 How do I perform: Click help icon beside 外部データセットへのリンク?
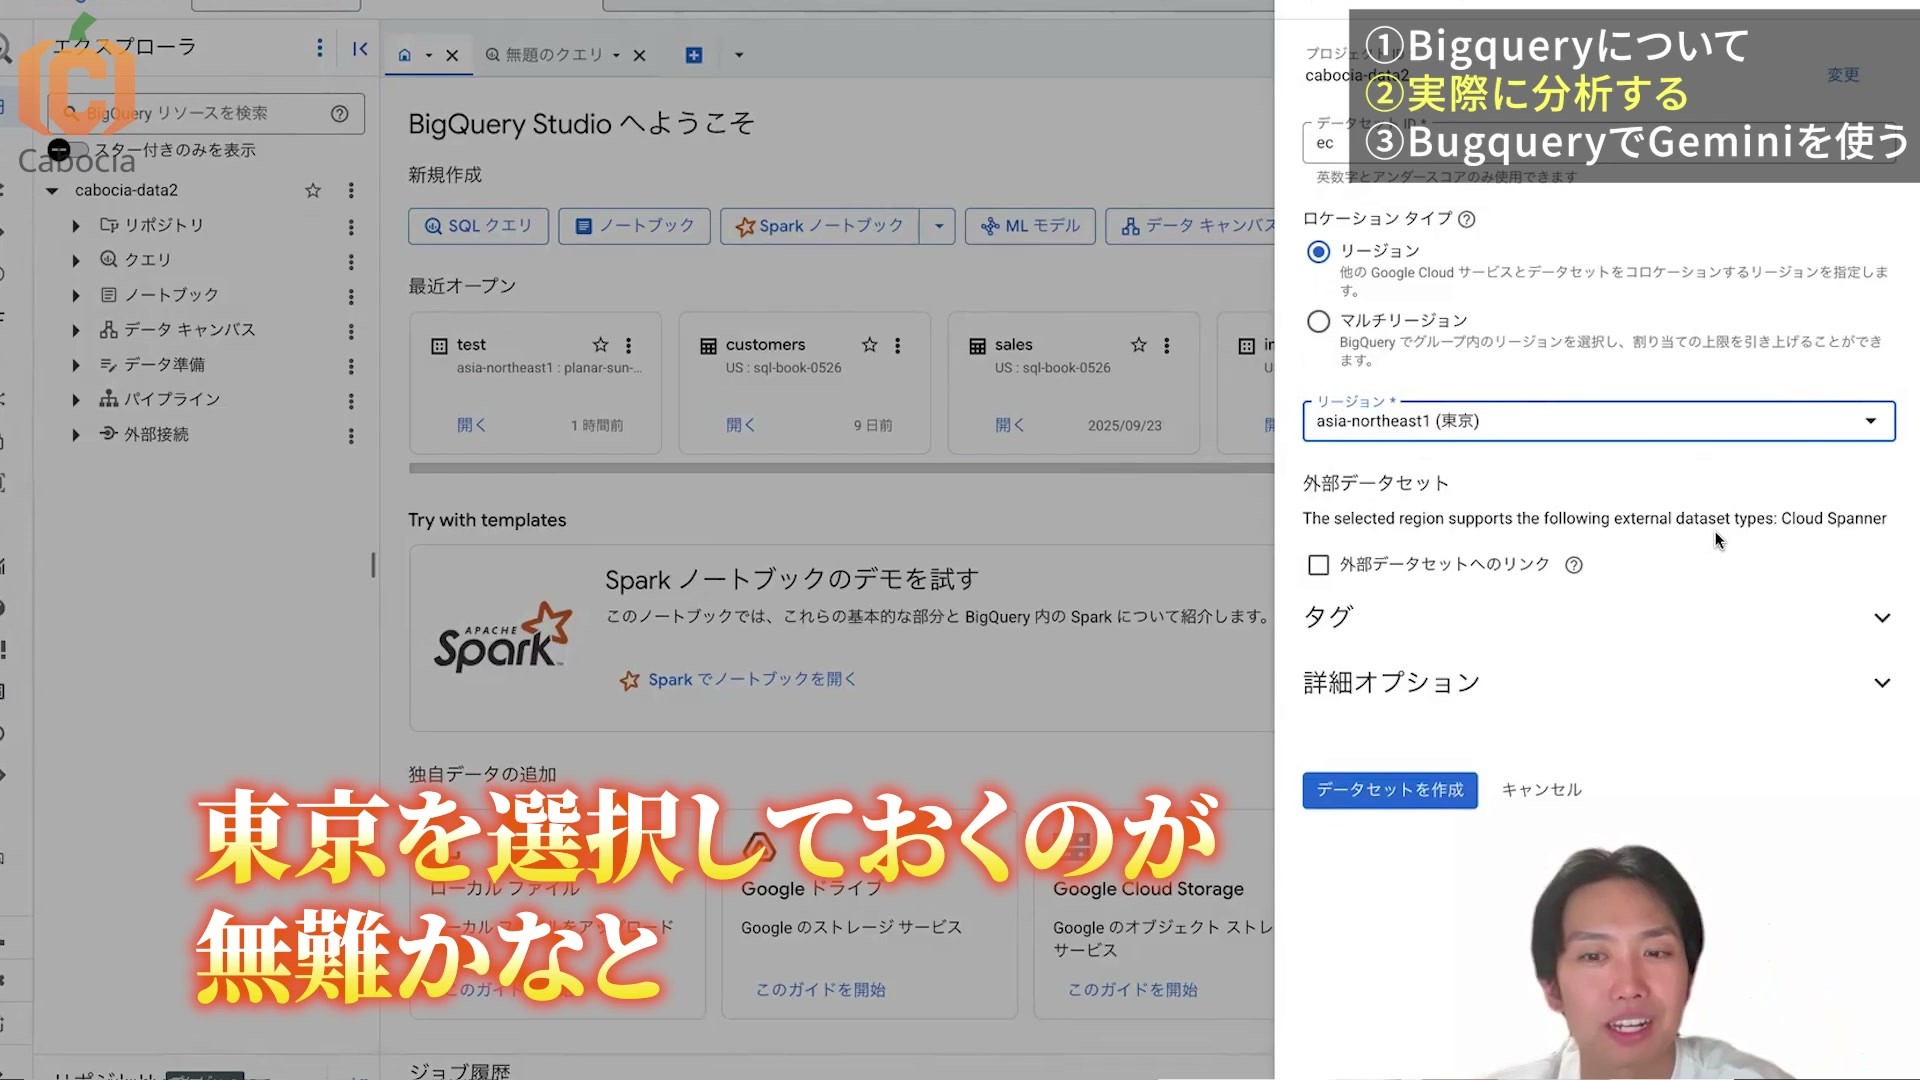click(1573, 565)
